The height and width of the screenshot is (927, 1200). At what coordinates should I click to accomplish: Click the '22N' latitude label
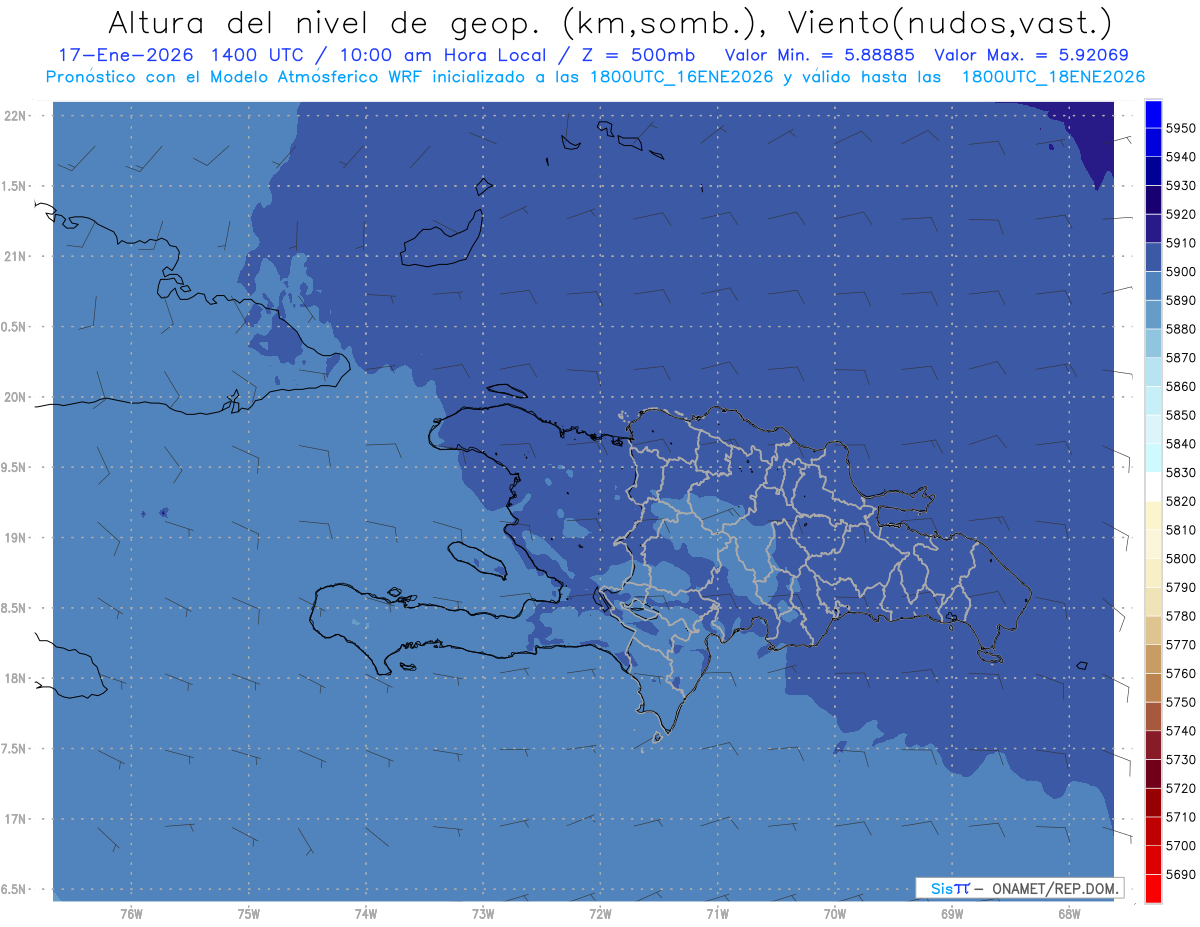pyautogui.click(x=17, y=115)
